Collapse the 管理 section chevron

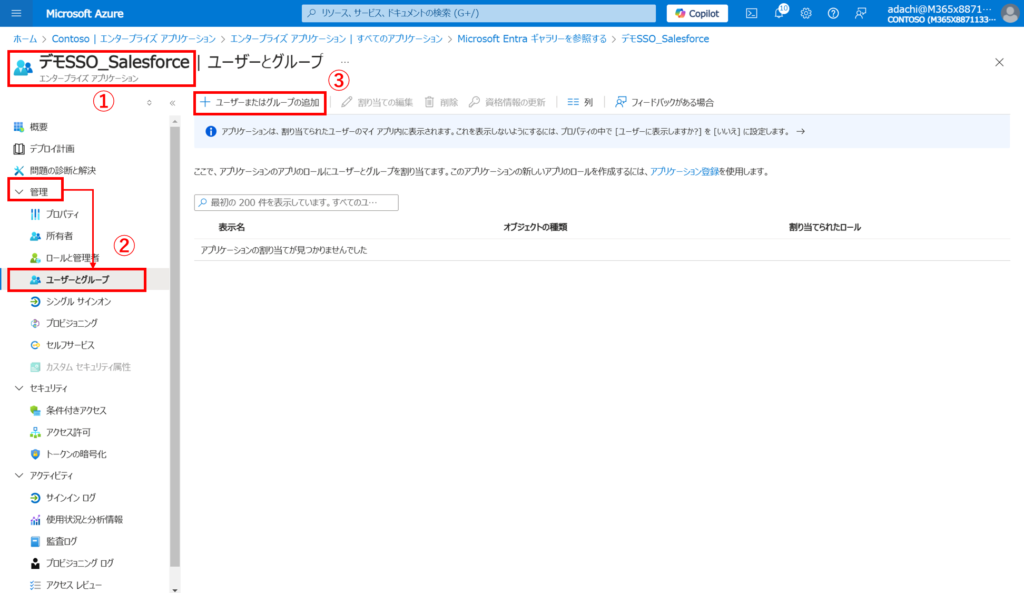19,192
